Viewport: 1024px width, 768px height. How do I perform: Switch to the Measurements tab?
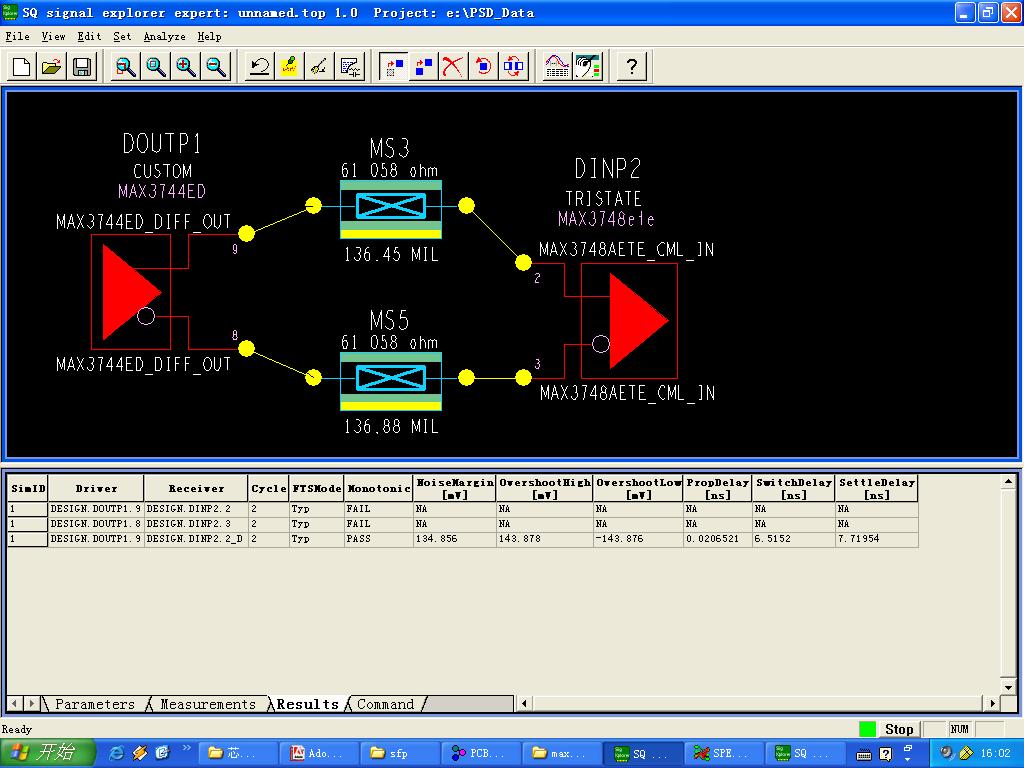point(207,704)
